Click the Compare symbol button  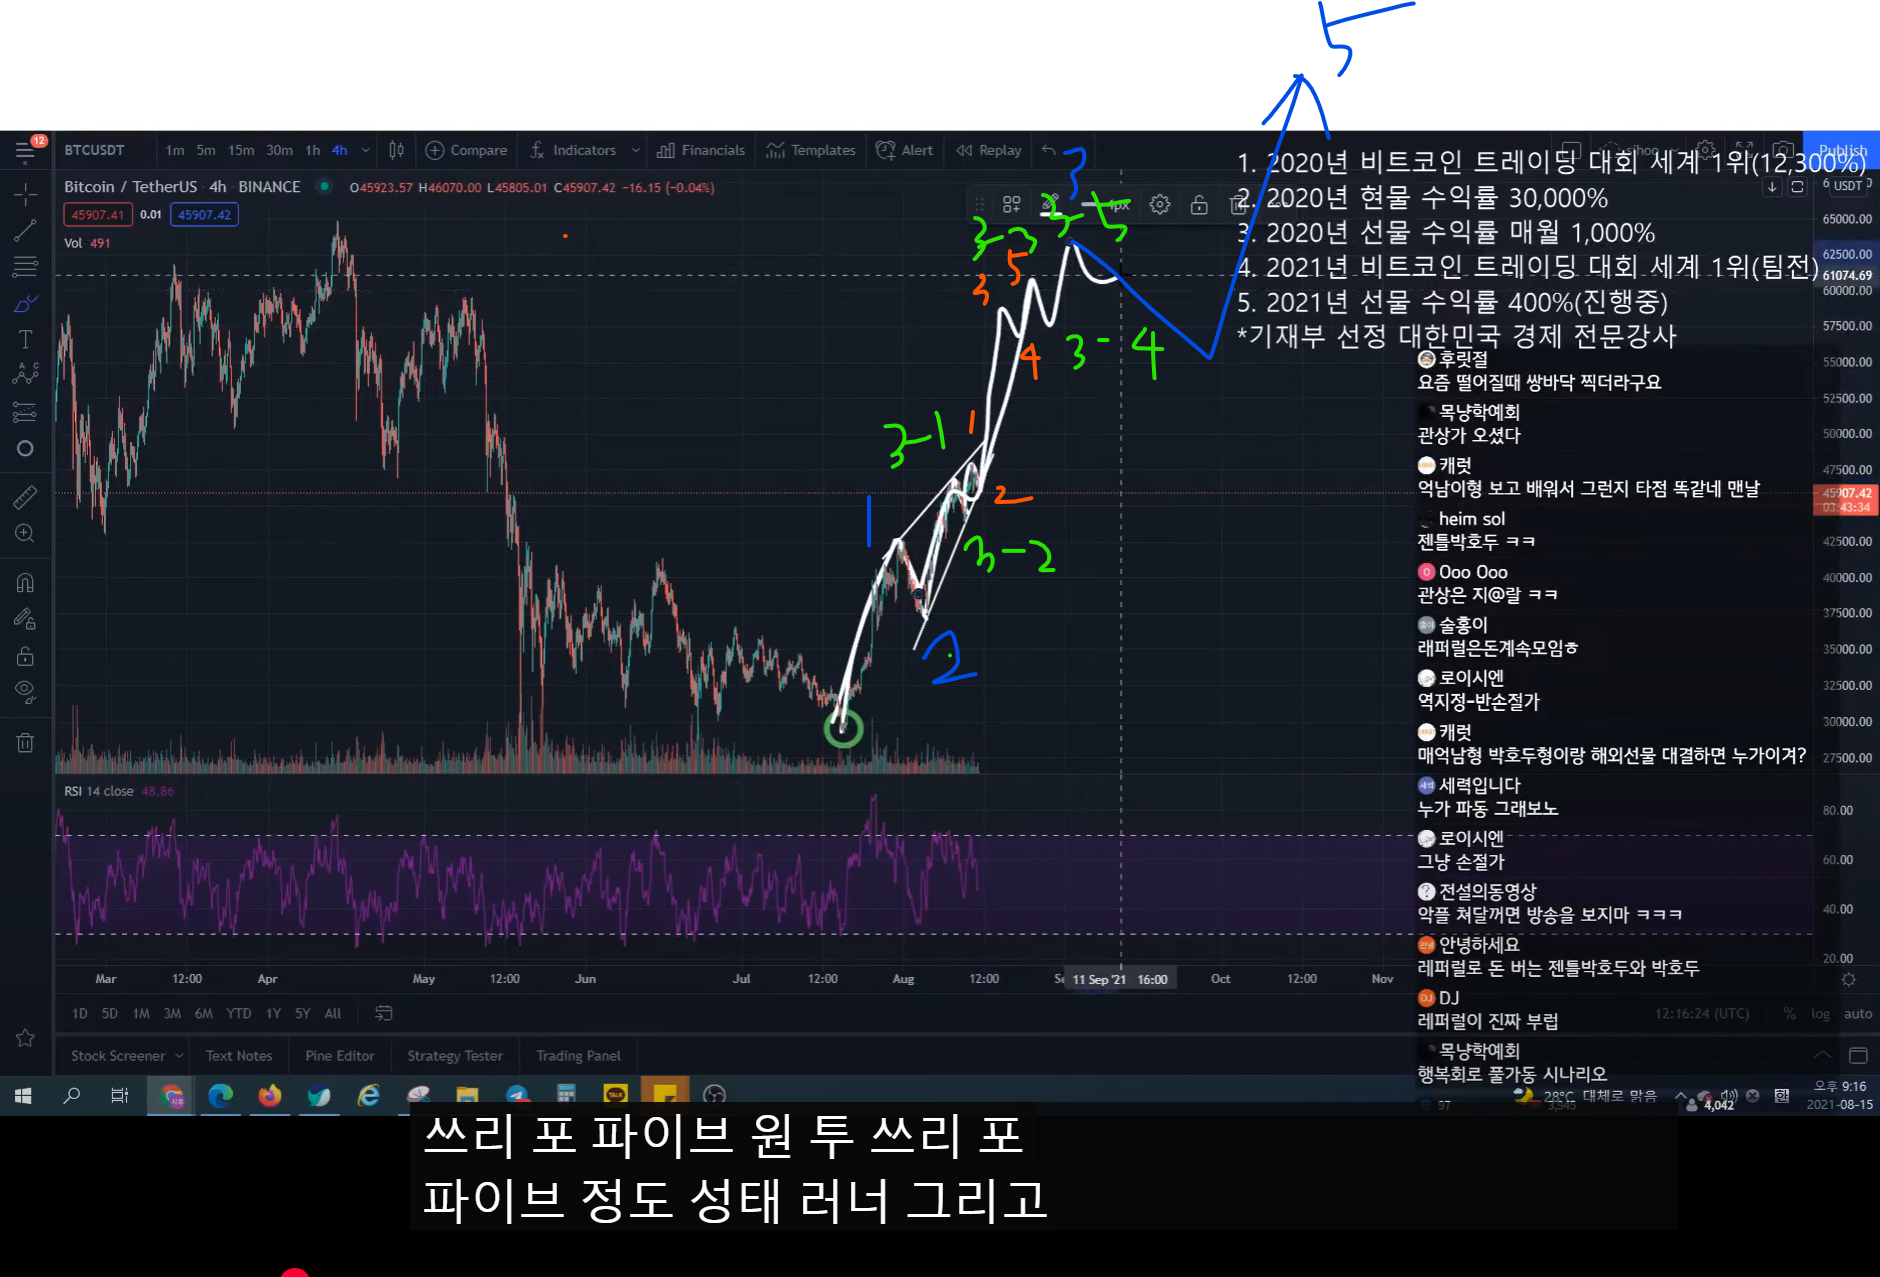467,150
